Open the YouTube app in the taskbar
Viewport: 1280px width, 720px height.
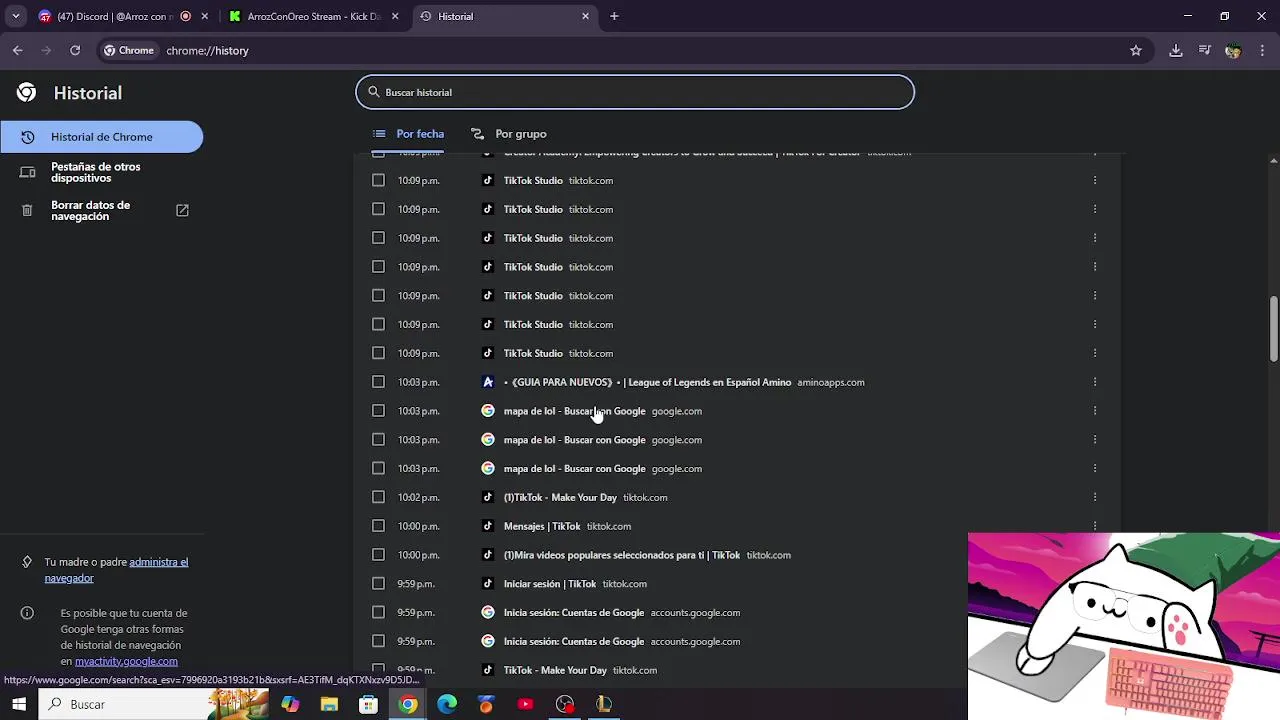(x=525, y=704)
